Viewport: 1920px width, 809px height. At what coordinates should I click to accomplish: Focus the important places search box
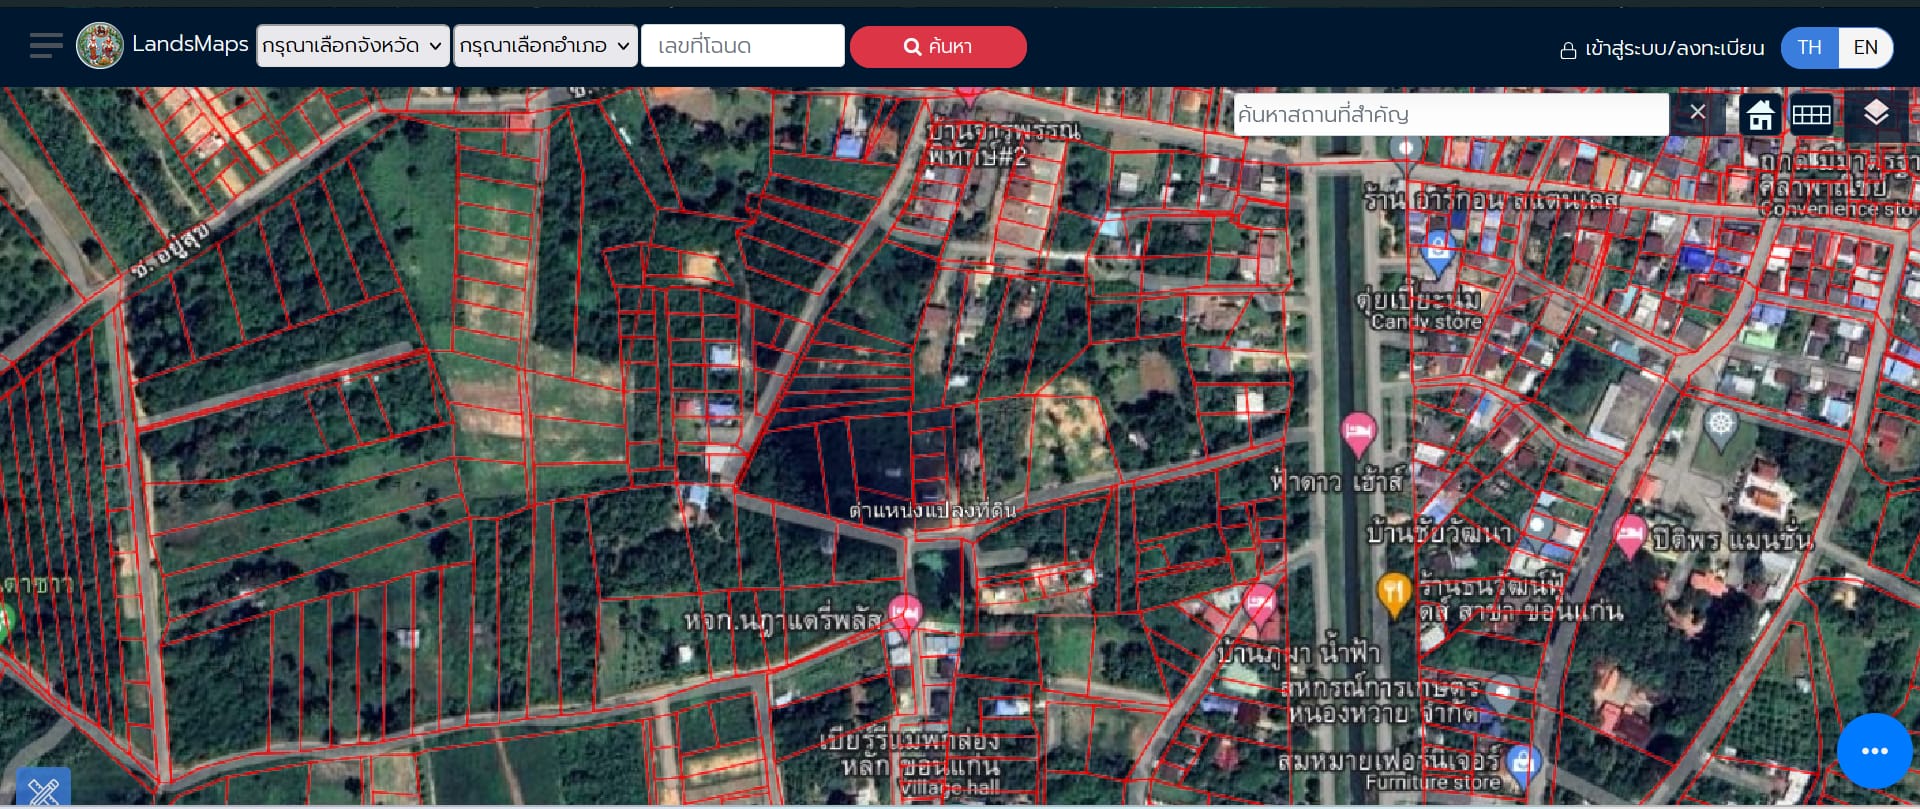(1450, 114)
